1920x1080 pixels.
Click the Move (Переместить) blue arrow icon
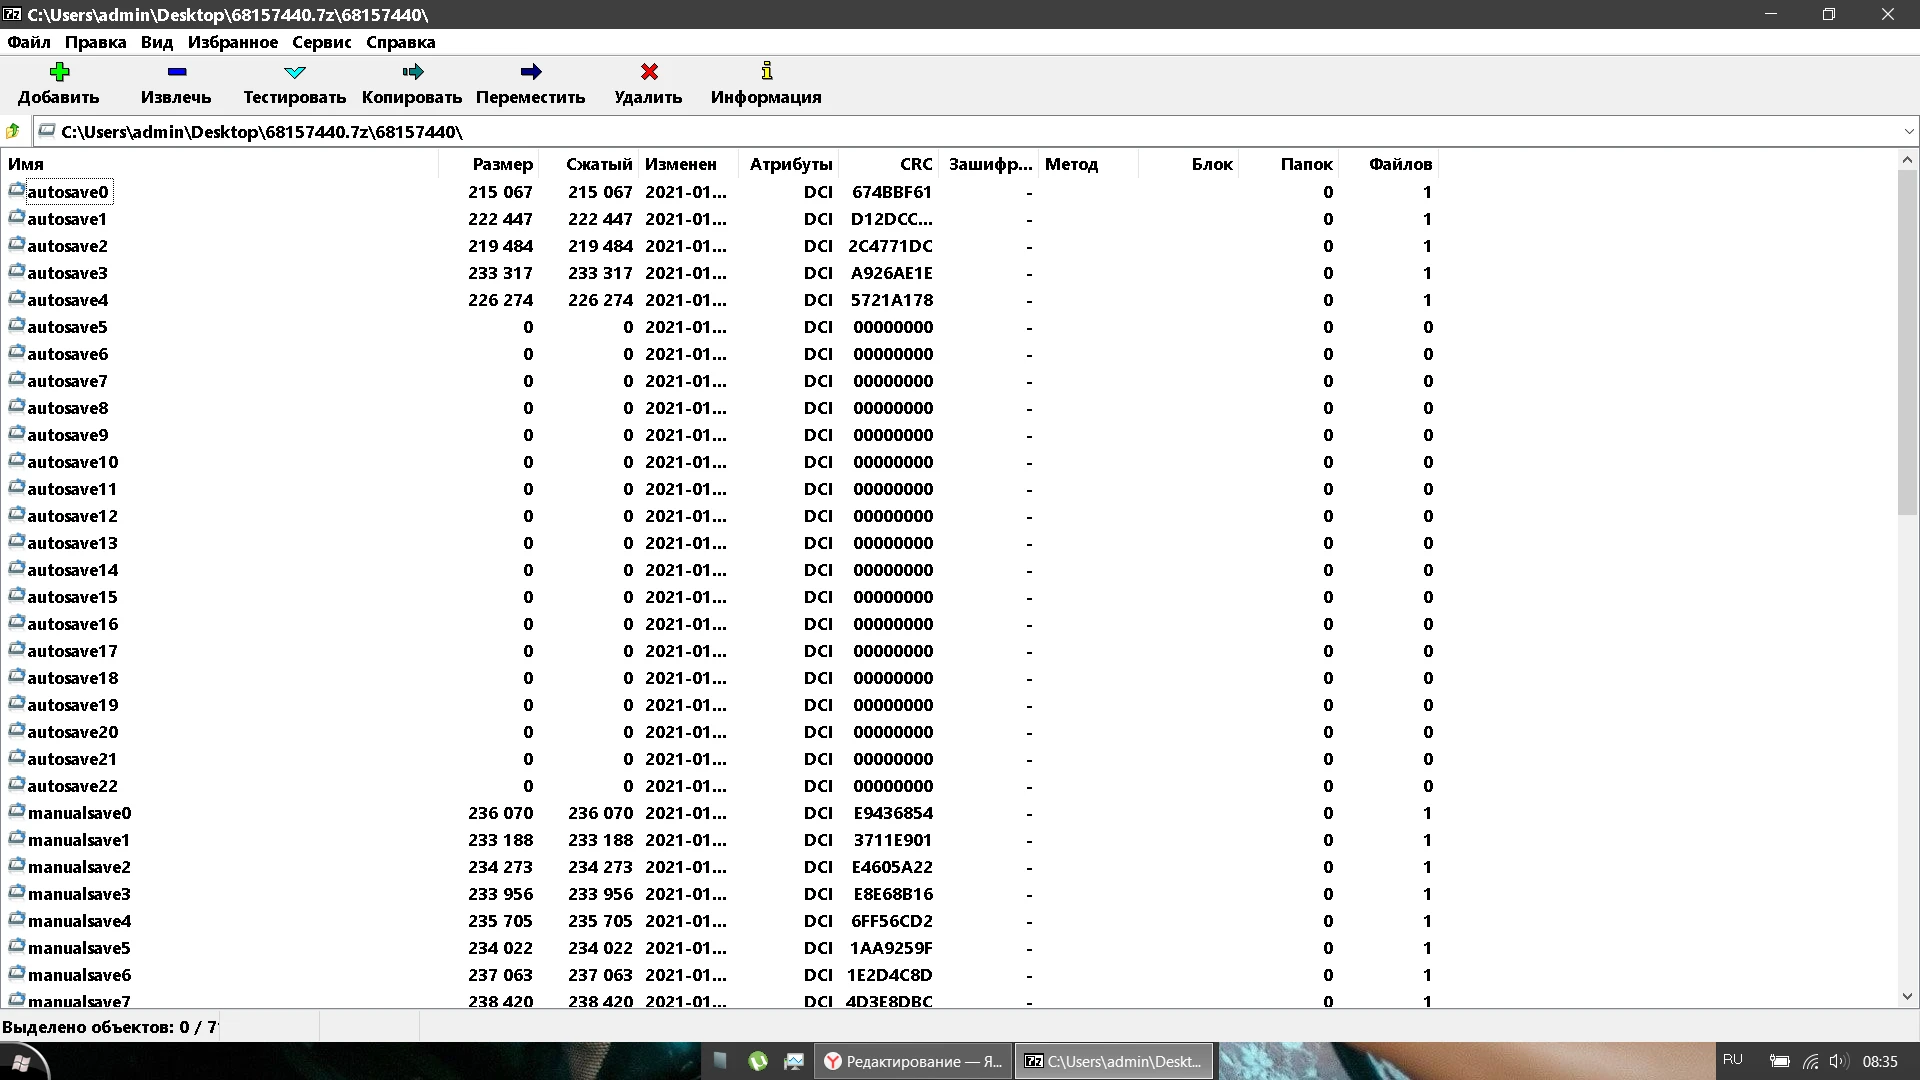[x=530, y=72]
